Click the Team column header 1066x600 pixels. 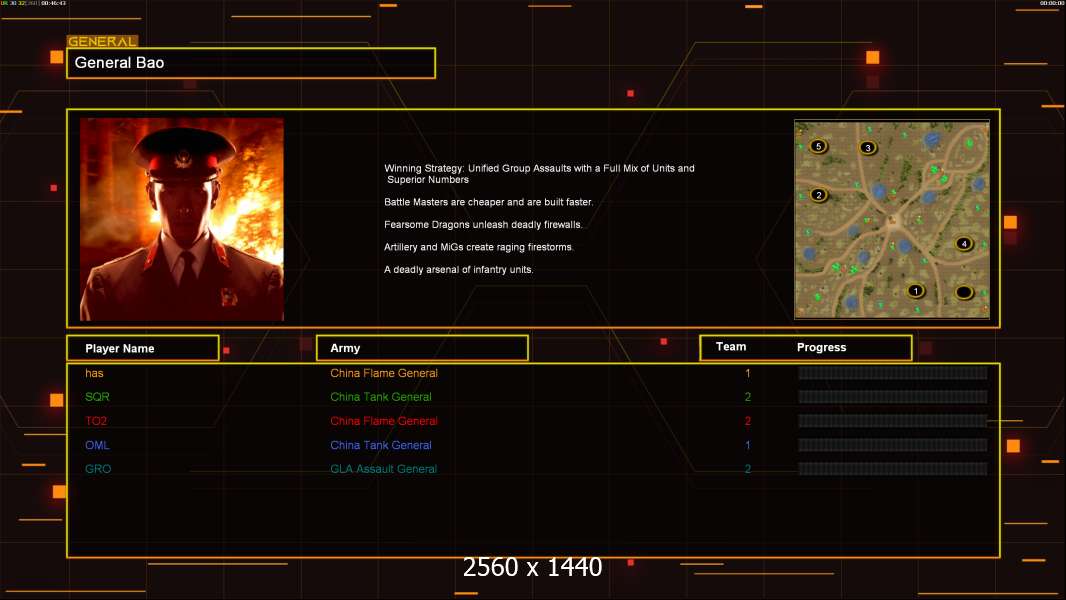click(x=731, y=347)
